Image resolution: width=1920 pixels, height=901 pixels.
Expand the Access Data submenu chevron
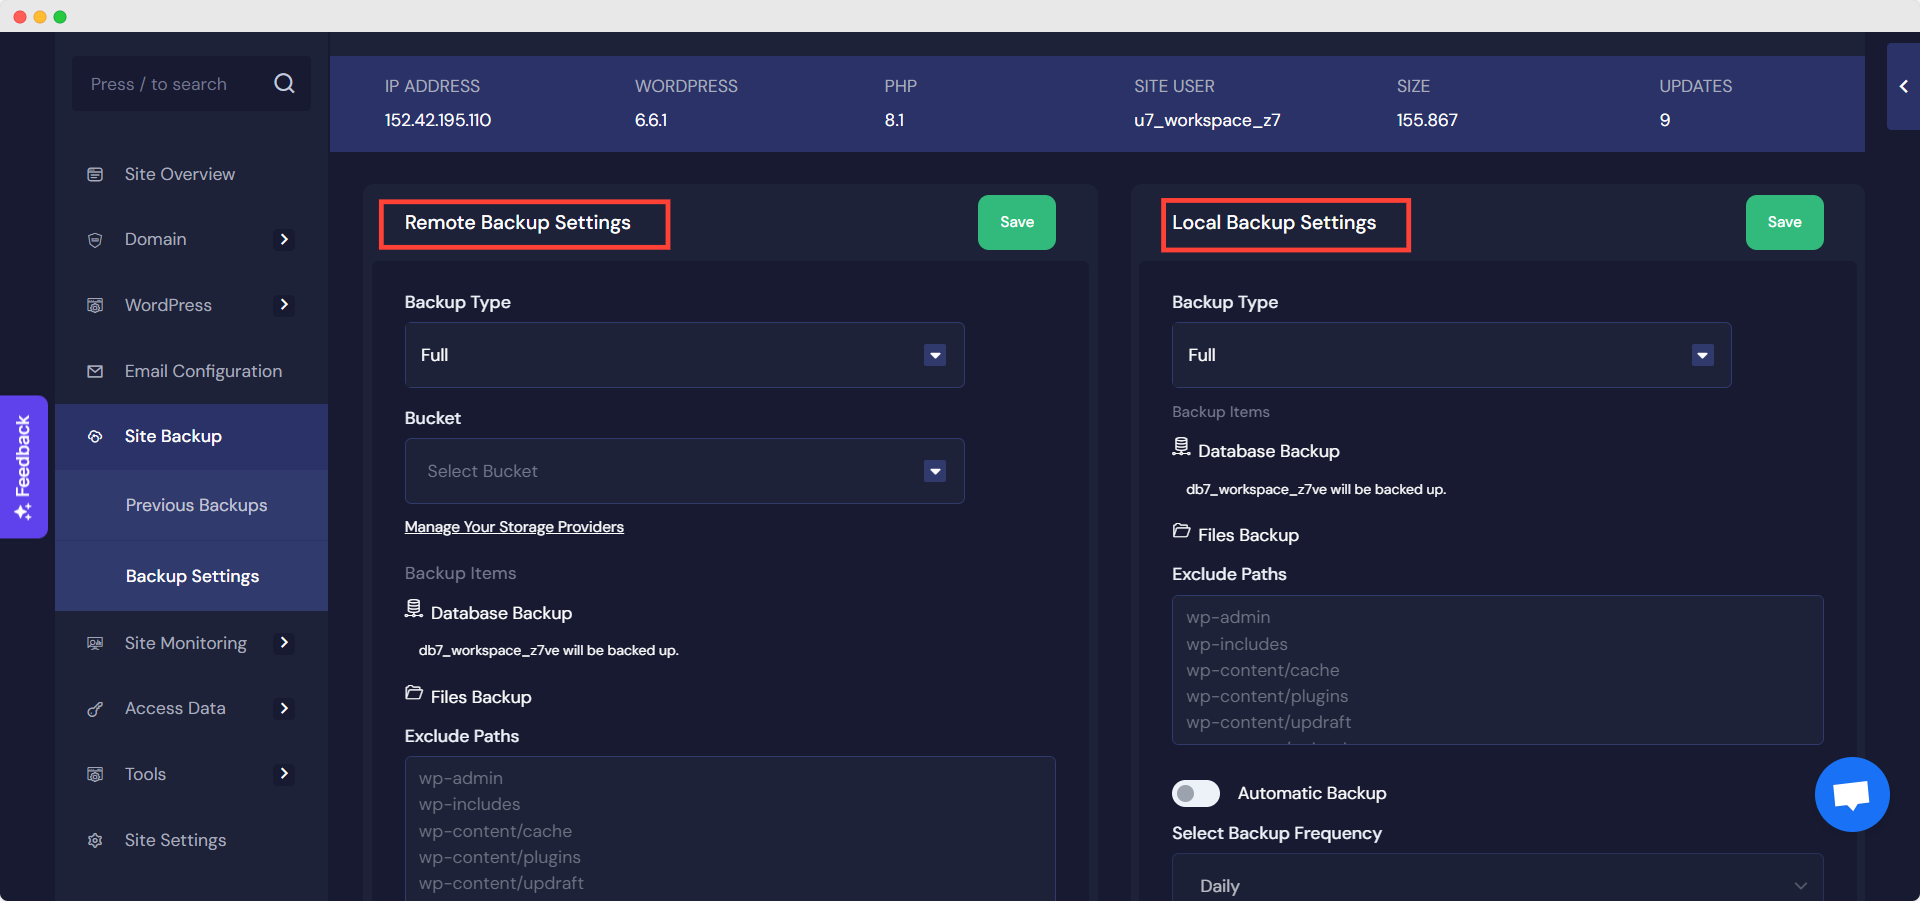(284, 708)
